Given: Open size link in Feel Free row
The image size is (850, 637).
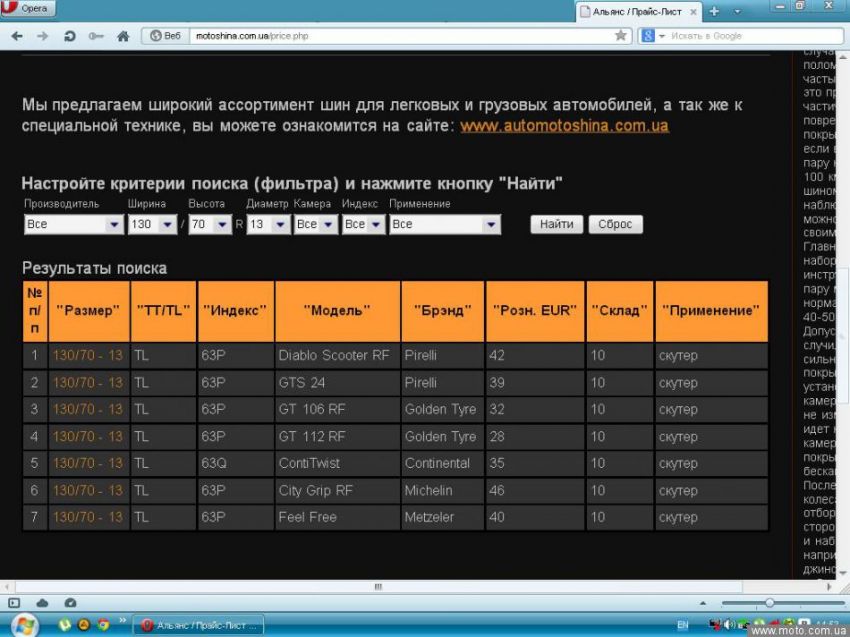Looking at the screenshot, I should point(88,517).
